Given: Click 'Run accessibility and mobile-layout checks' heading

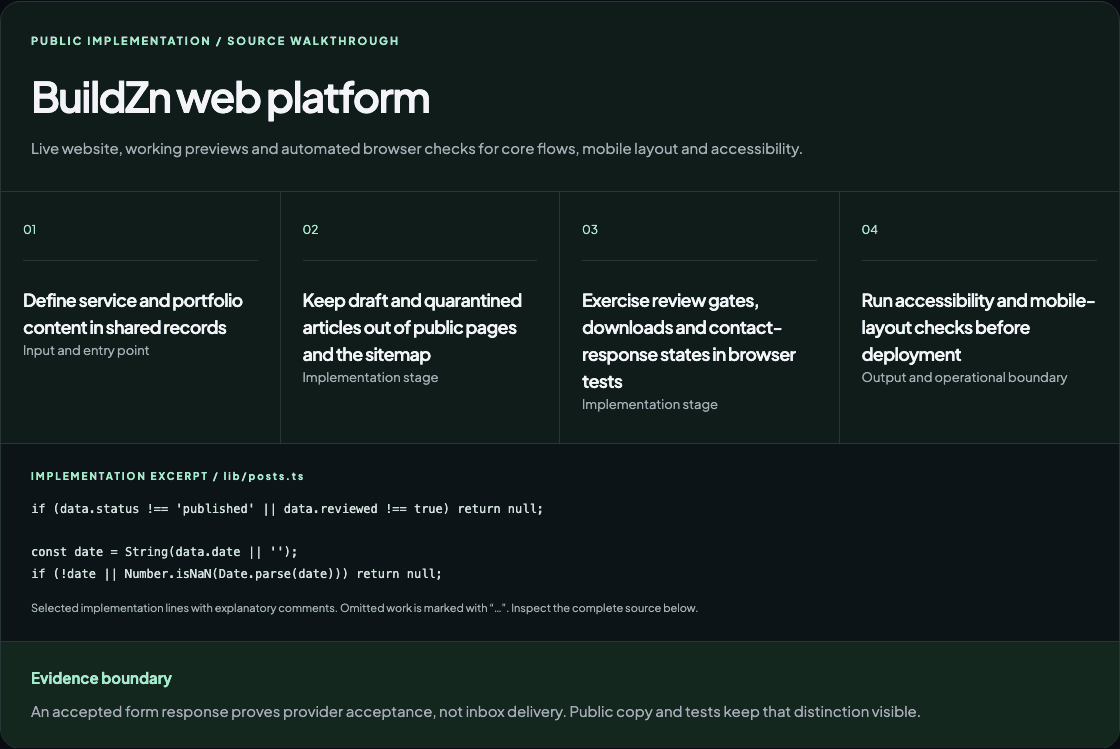Looking at the screenshot, I should [978, 327].
